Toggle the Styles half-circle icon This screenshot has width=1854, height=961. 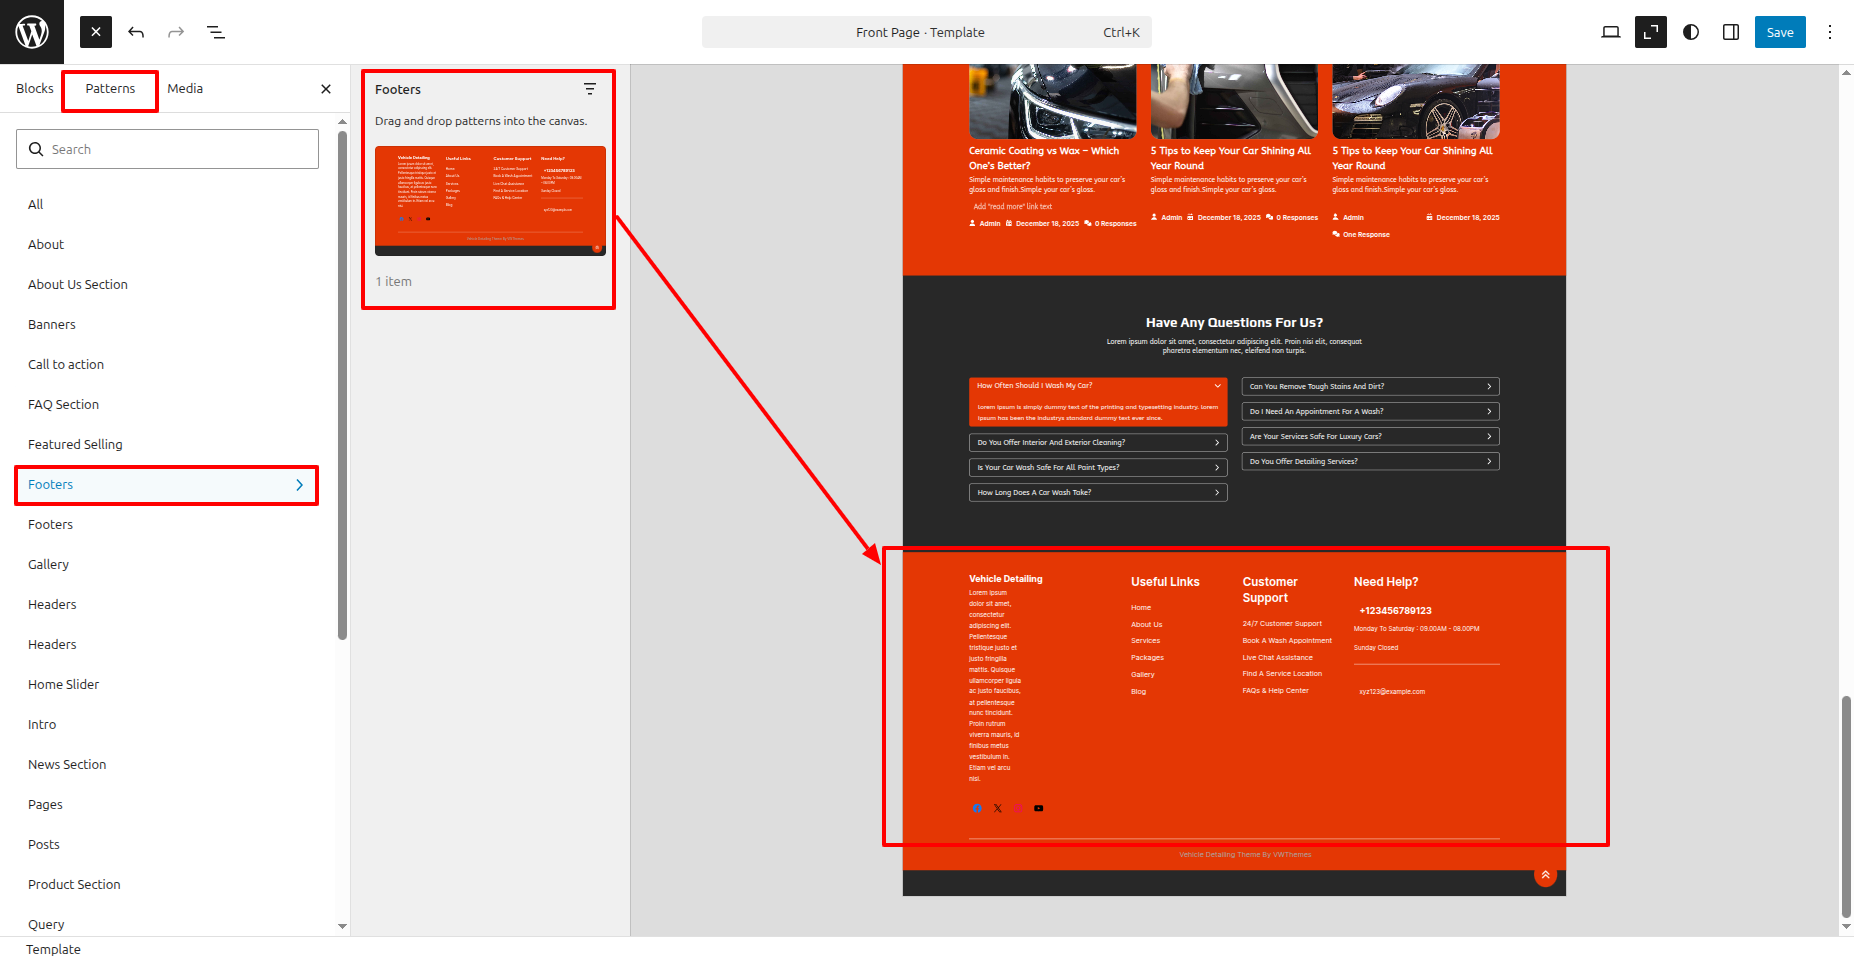[x=1691, y=32]
